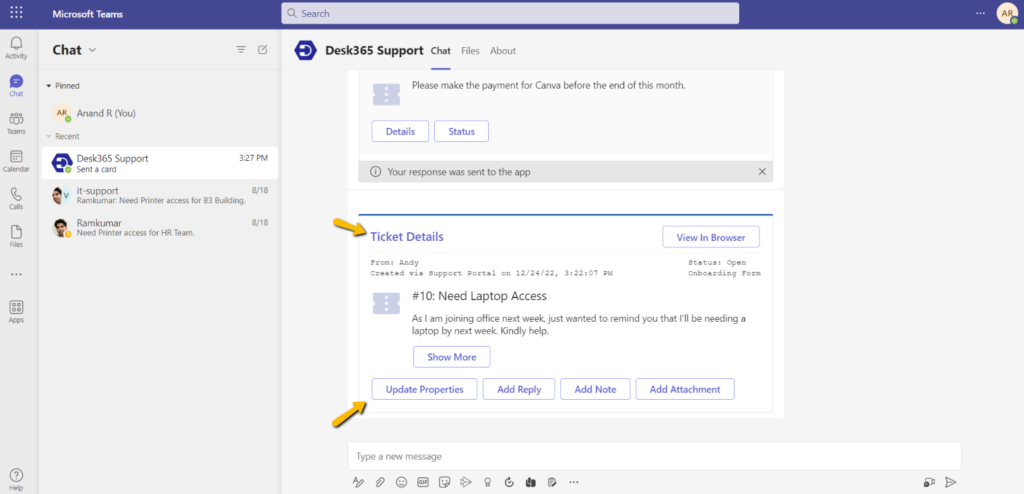Click the Status button

461,131
